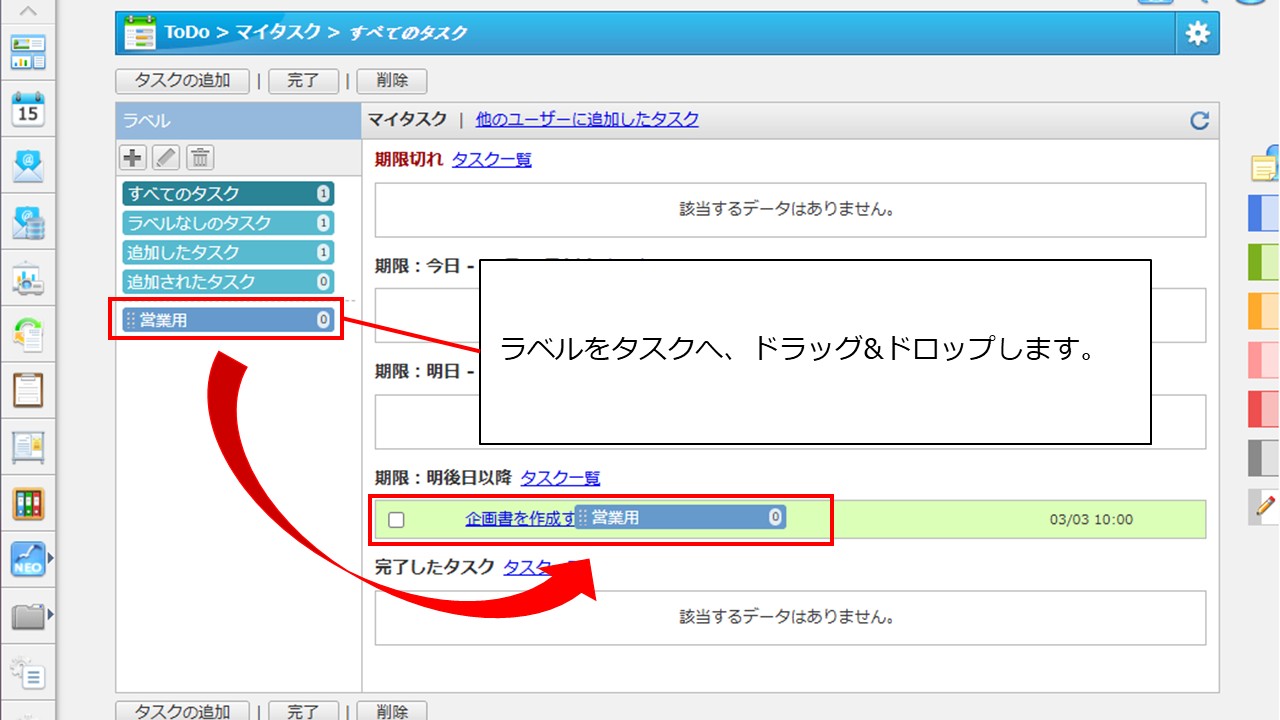Tick the checkbox for 企画書を作成 task
The width and height of the screenshot is (1280, 720).
point(397,520)
